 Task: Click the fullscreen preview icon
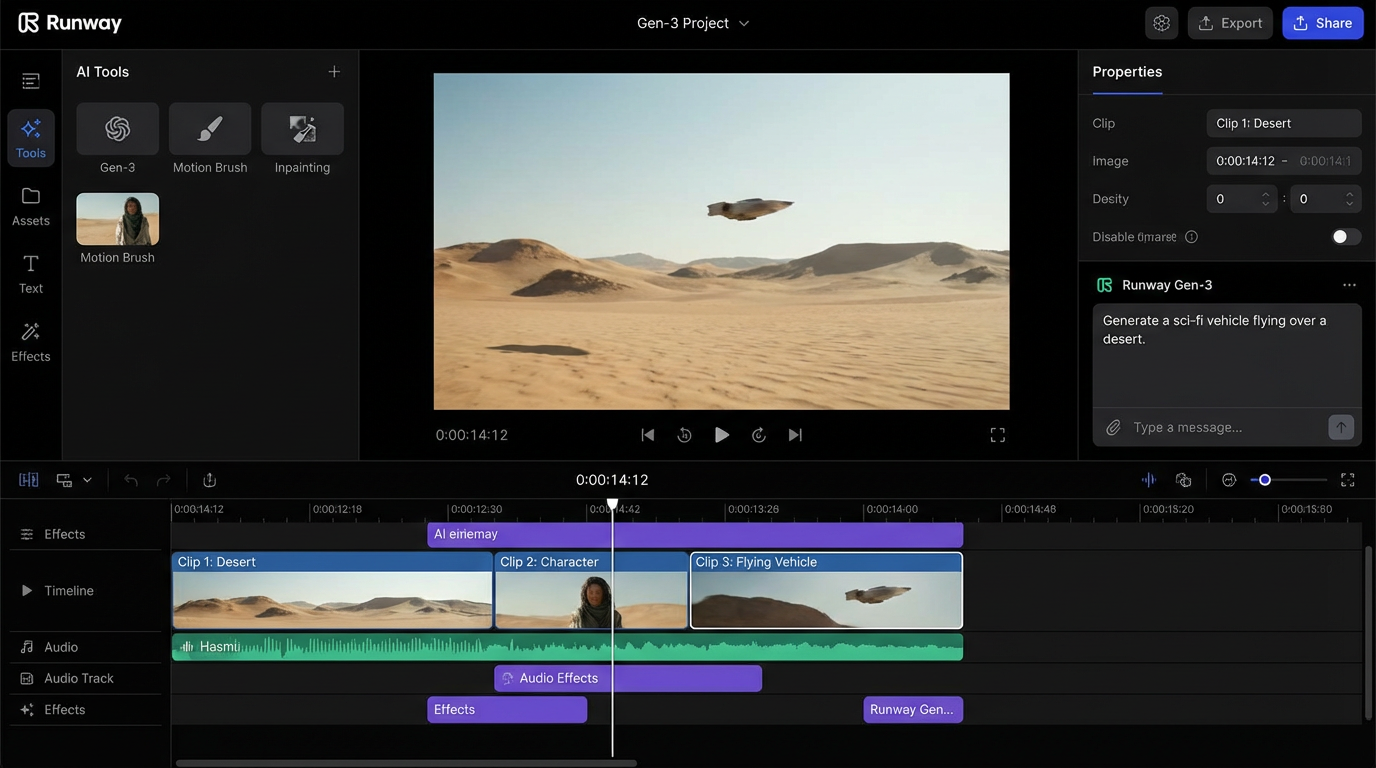click(997, 435)
